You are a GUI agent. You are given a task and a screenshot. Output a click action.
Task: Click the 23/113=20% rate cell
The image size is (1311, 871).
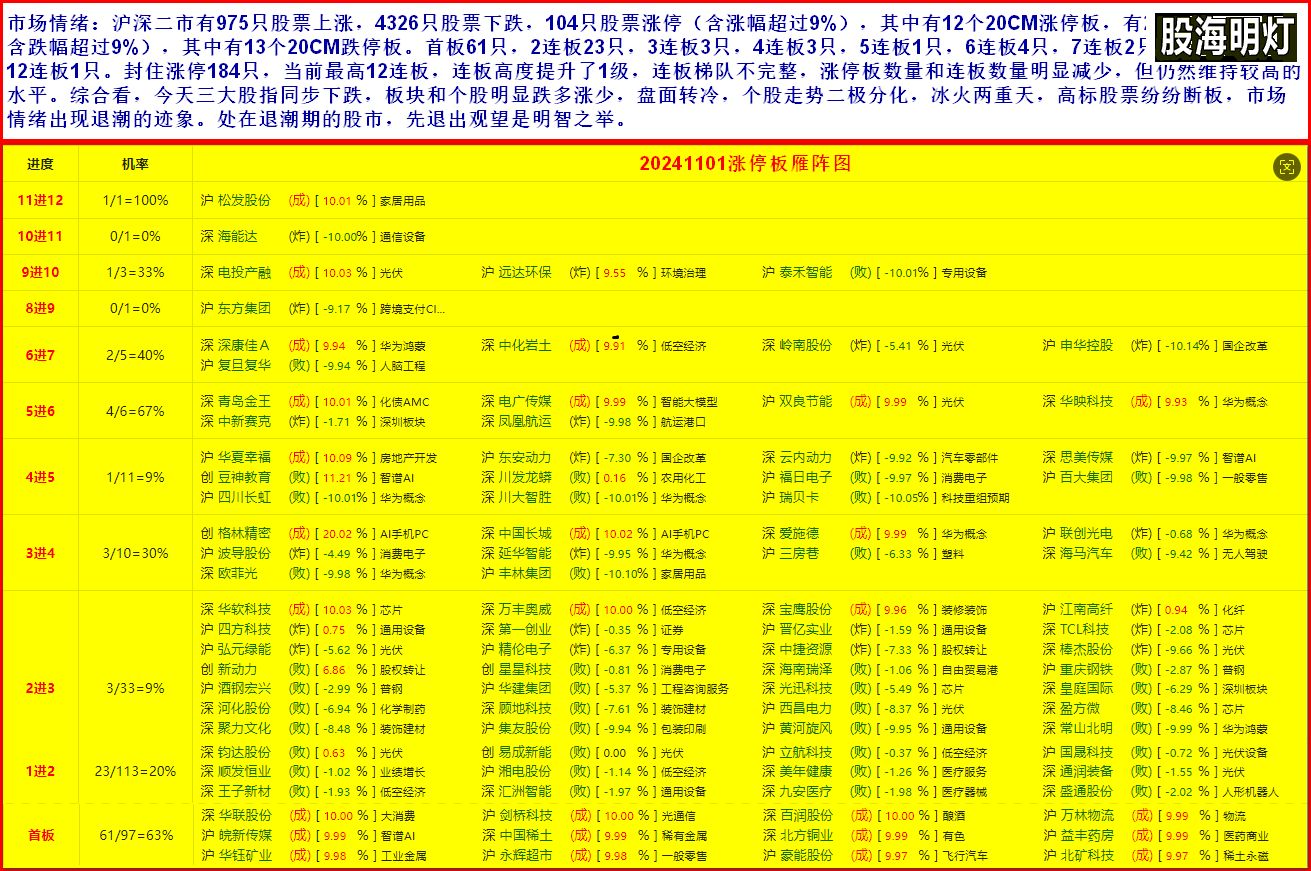coord(135,771)
